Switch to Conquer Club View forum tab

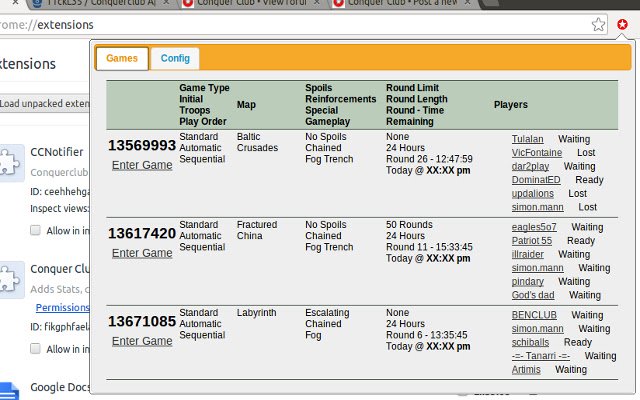[251, 4]
